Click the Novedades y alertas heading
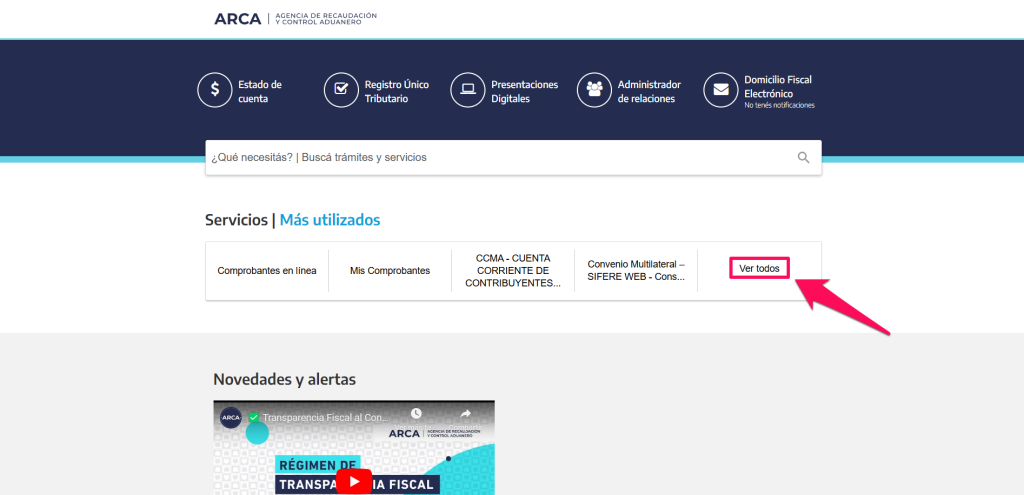Screen dimensions: 1024x495 tap(284, 379)
